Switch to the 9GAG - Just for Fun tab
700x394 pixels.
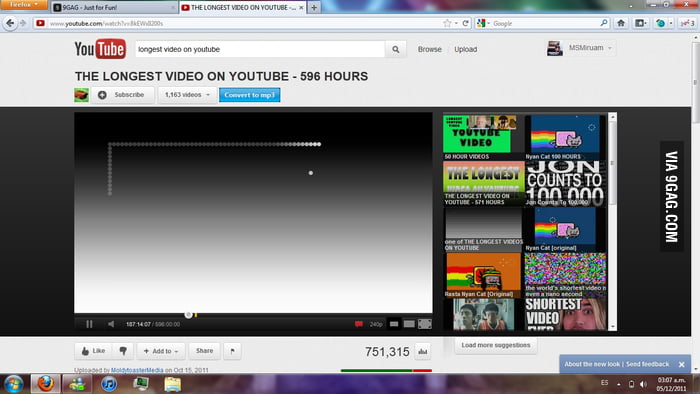(x=114, y=8)
